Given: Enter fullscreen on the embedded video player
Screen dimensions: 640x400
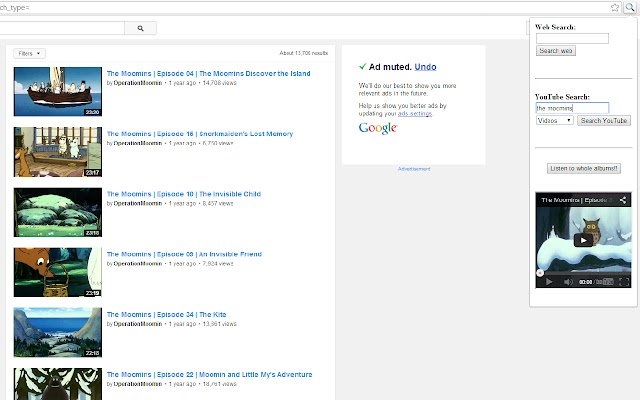Looking at the screenshot, I should (x=624, y=282).
